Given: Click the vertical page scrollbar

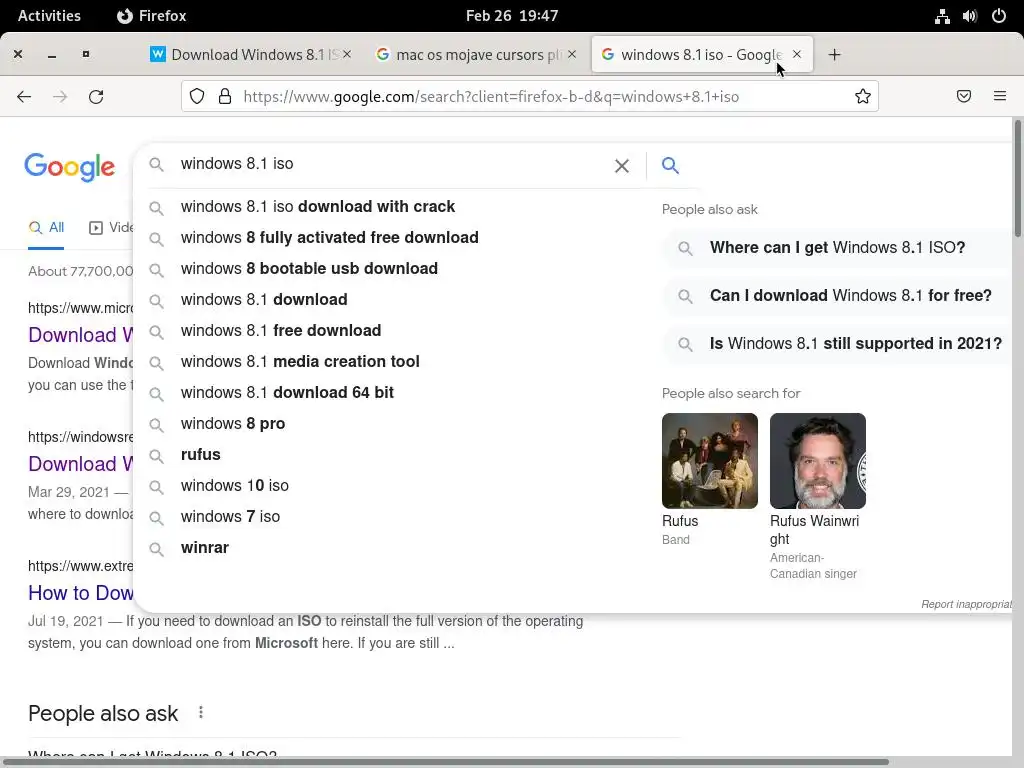Looking at the screenshot, I should [1018, 178].
